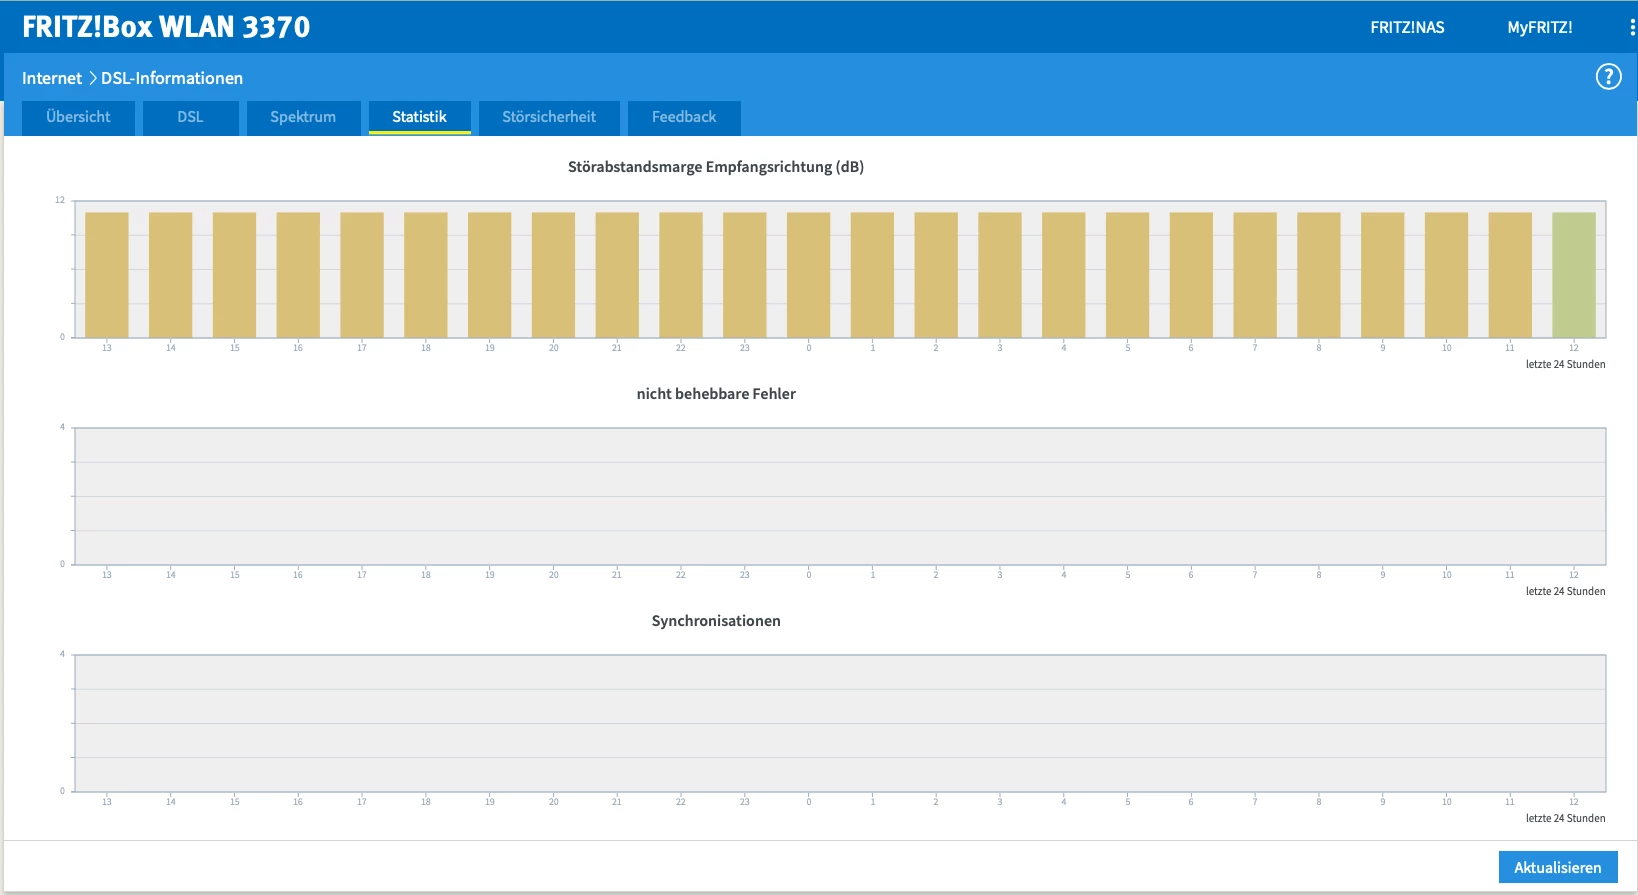The width and height of the screenshot is (1638, 895).
Task: Click the green bar for hour 12
Action: 1573,275
